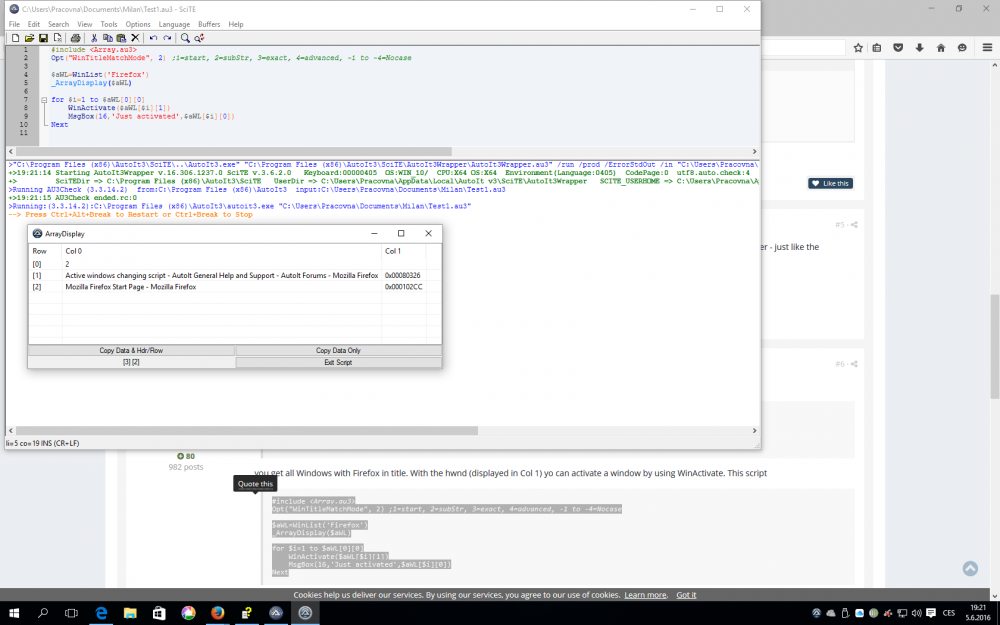Bookmark this page with Firefox star icon

[x=858, y=48]
